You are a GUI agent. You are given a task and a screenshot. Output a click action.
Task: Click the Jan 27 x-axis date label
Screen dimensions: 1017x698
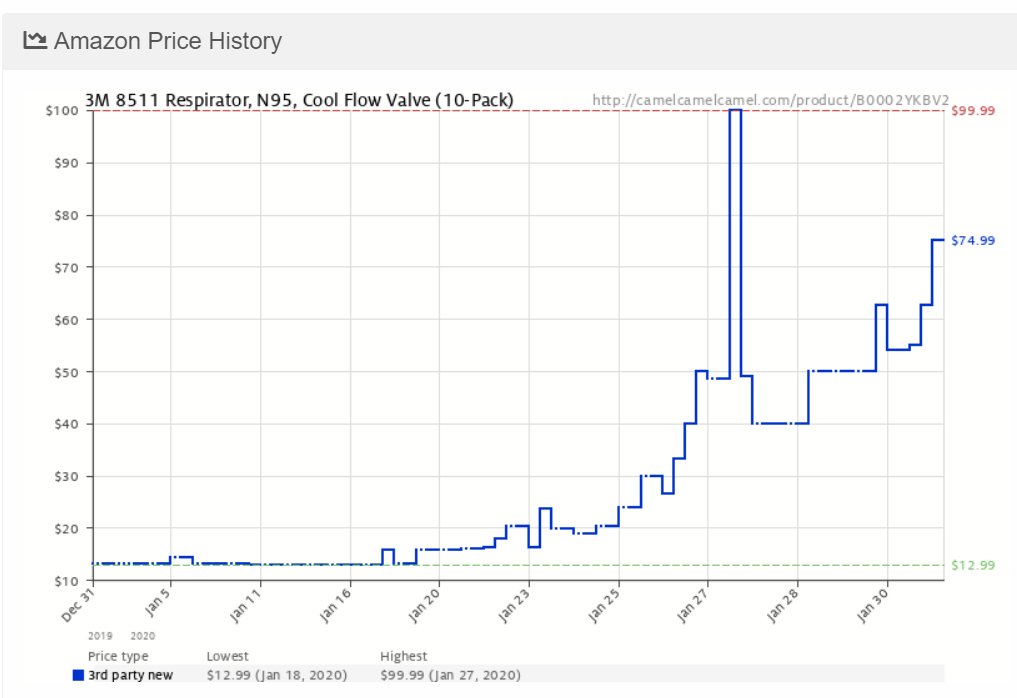[693, 605]
